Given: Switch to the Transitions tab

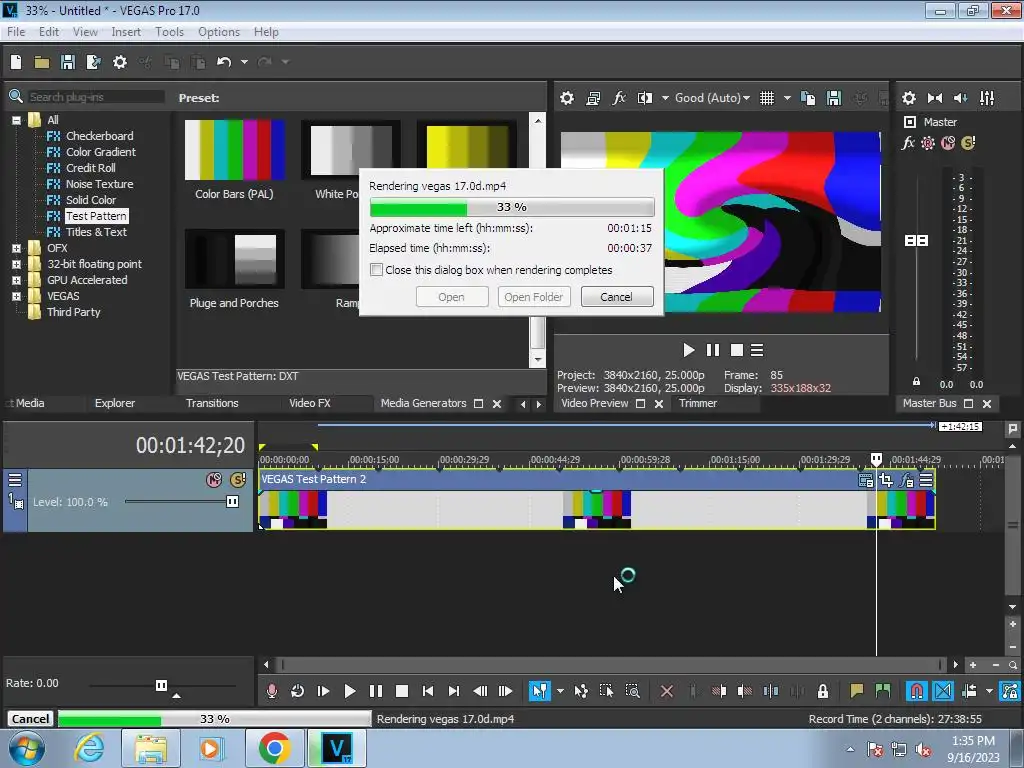Looking at the screenshot, I should click(x=212, y=404).
